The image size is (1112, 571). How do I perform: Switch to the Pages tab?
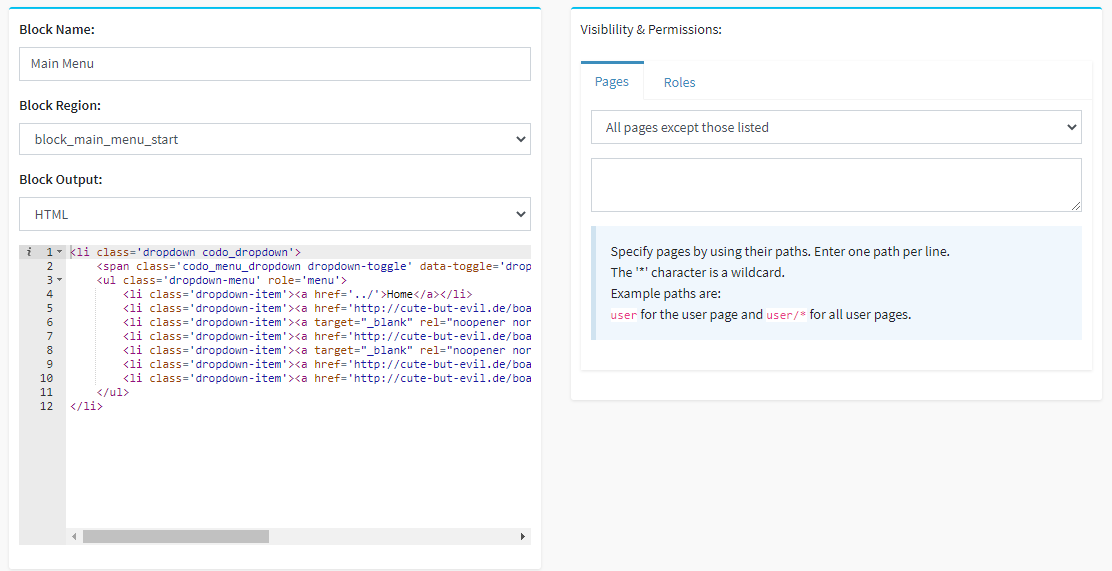[611, 82]
